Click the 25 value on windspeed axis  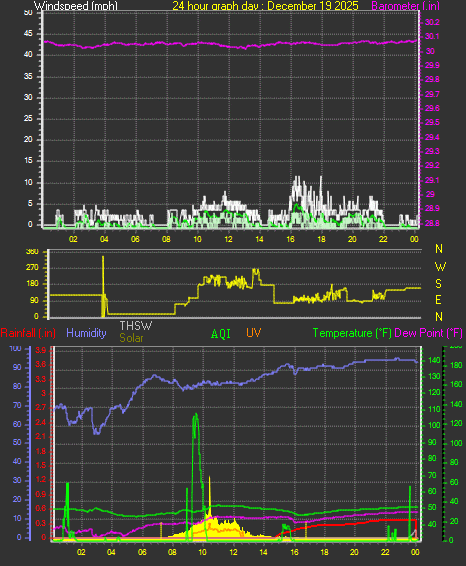(28, 118)
